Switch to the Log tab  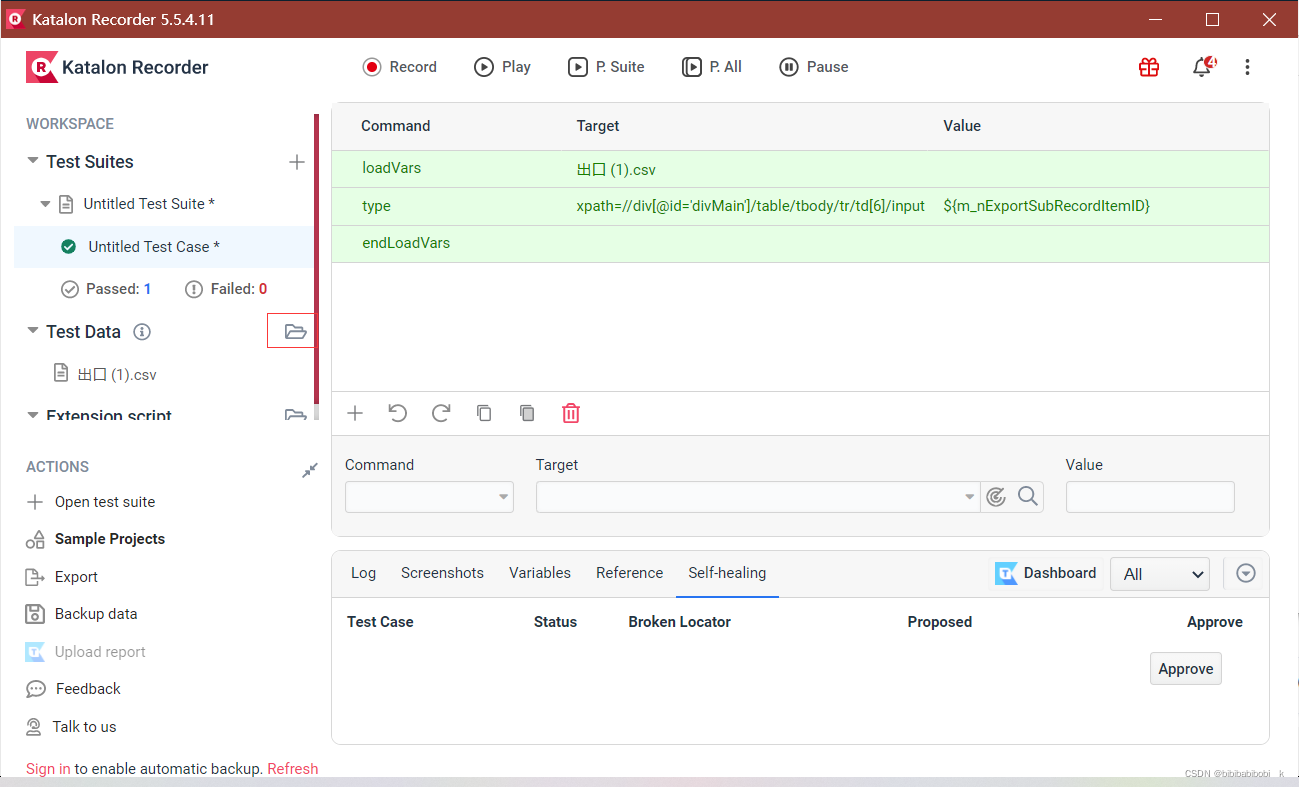click(x=364, y=573)
